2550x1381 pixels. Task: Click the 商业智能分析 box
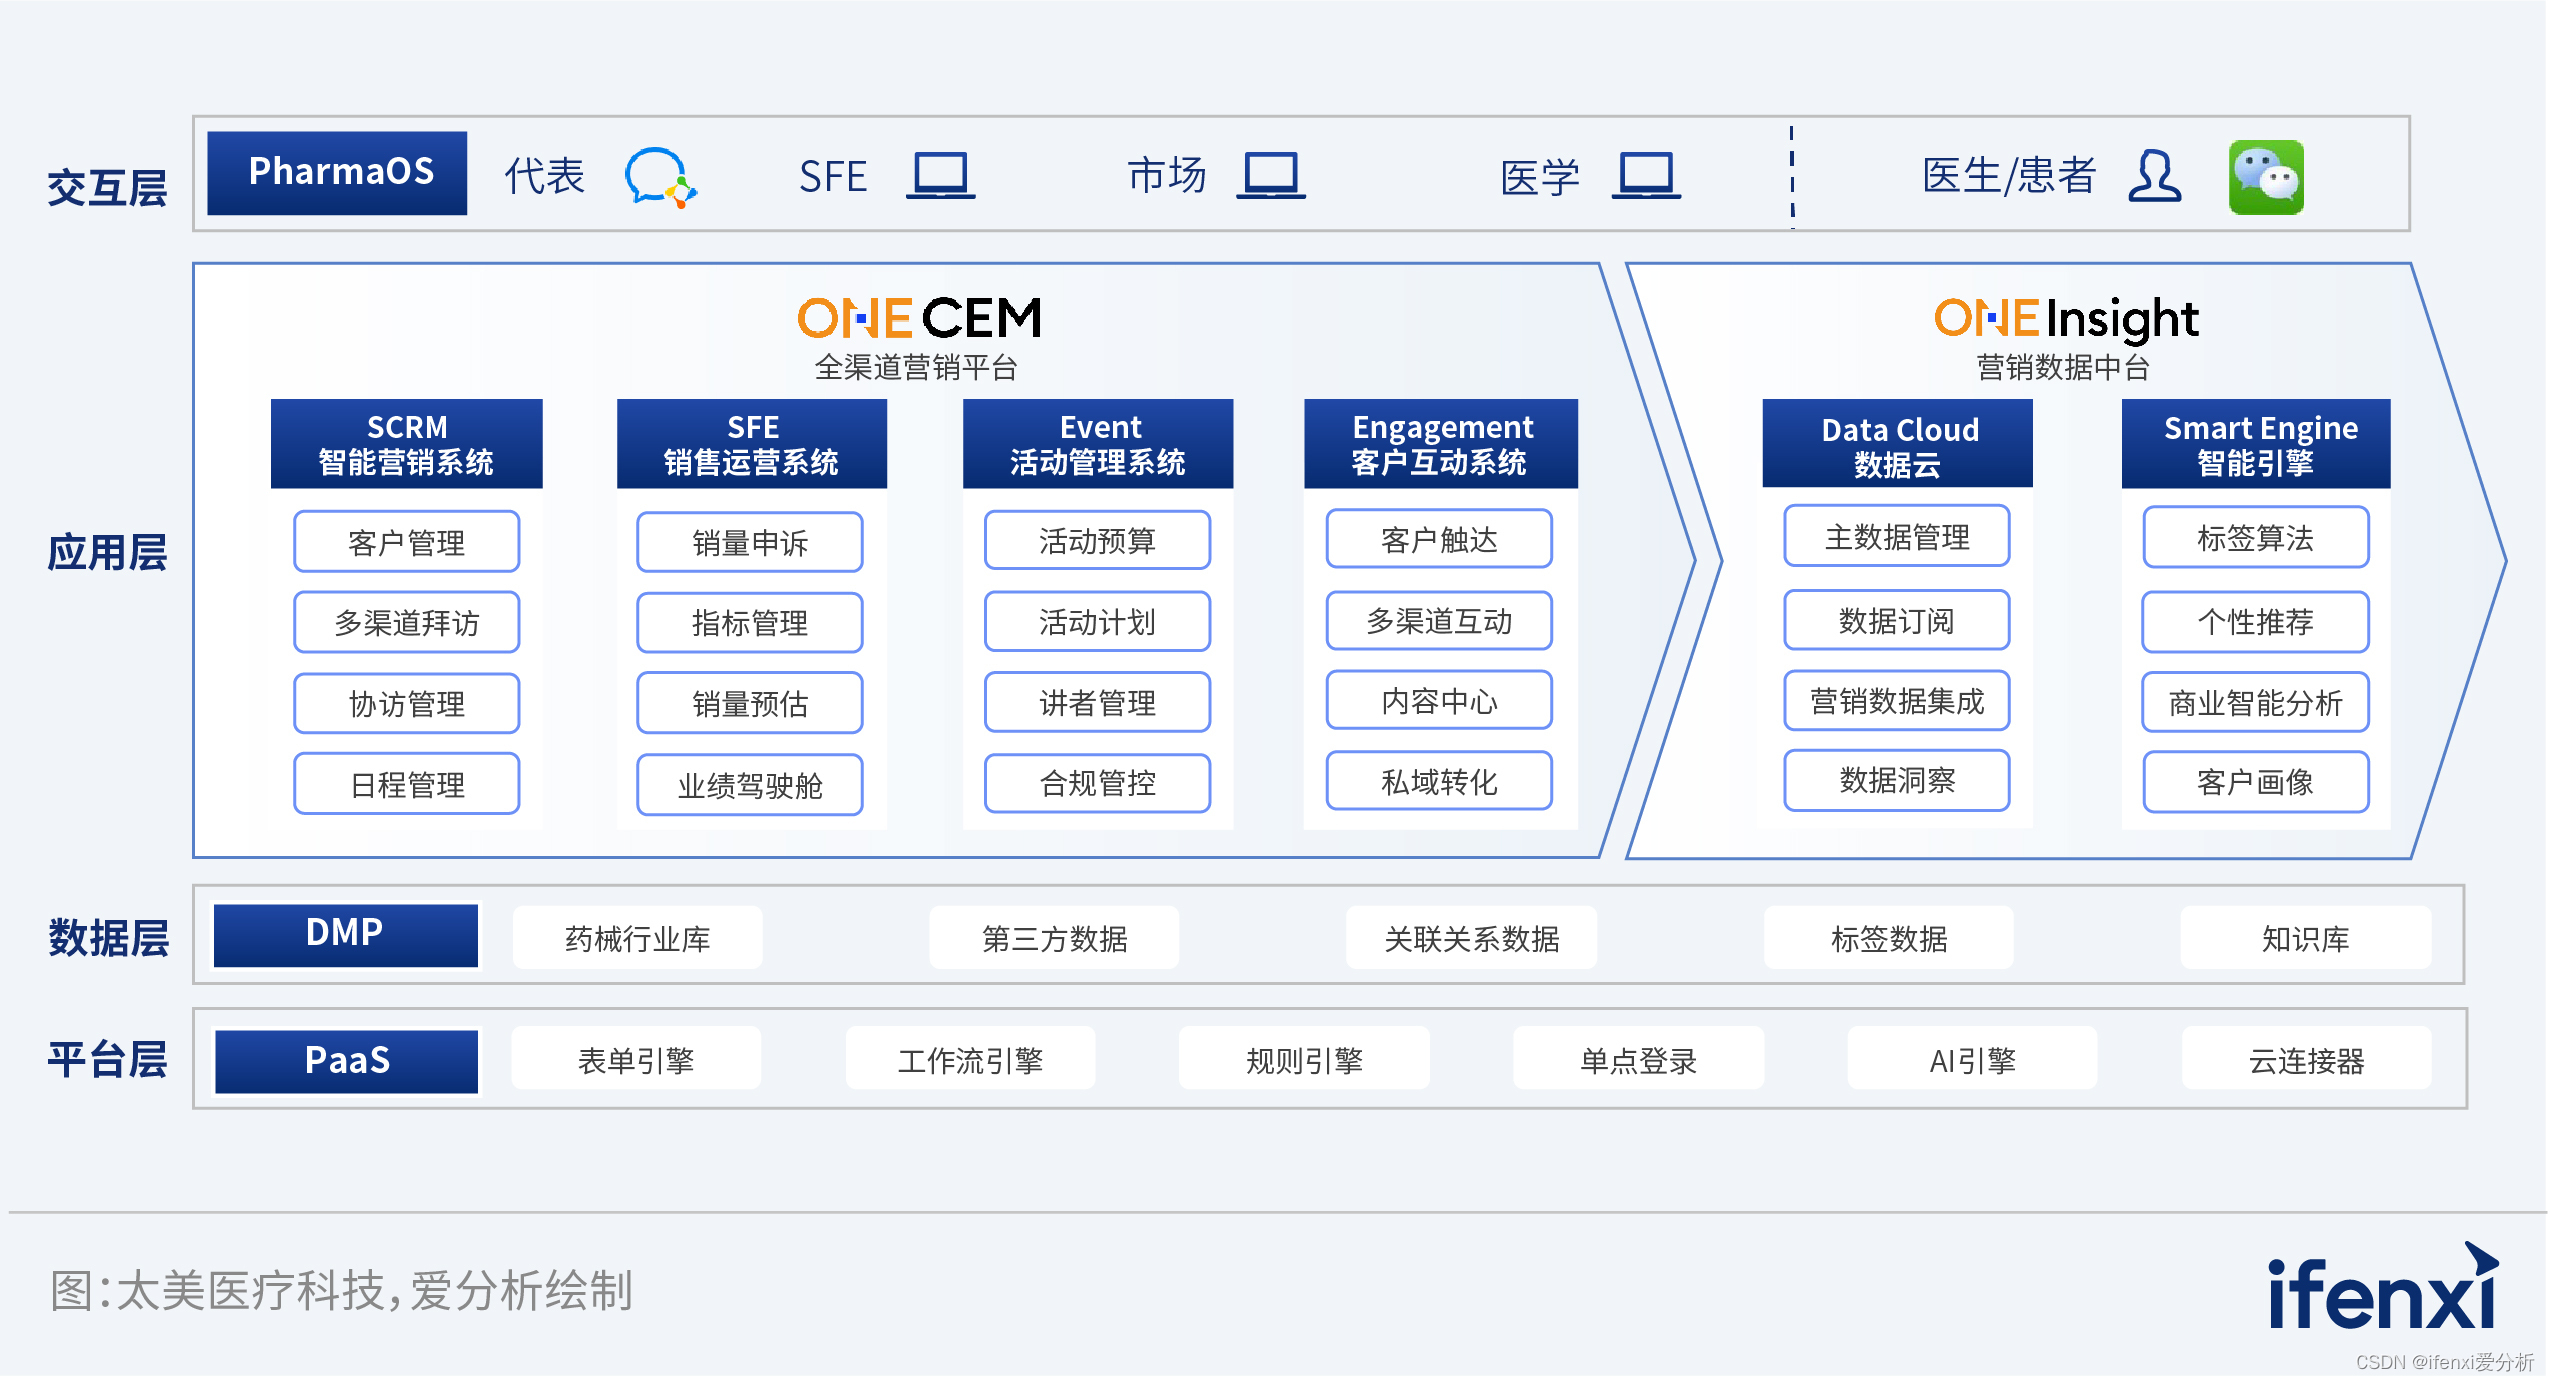coord(2255,702)
